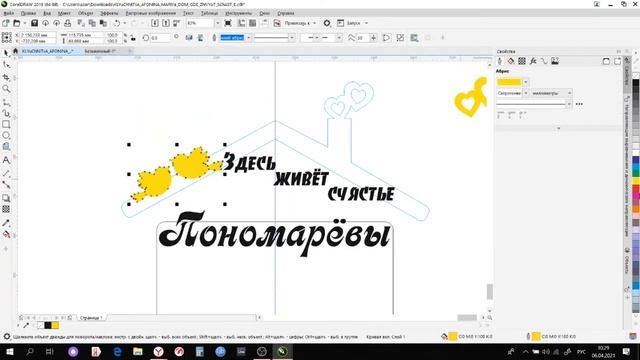Click the rotation angle input field
The image size is (640, 360).
(x=160, y=38)
